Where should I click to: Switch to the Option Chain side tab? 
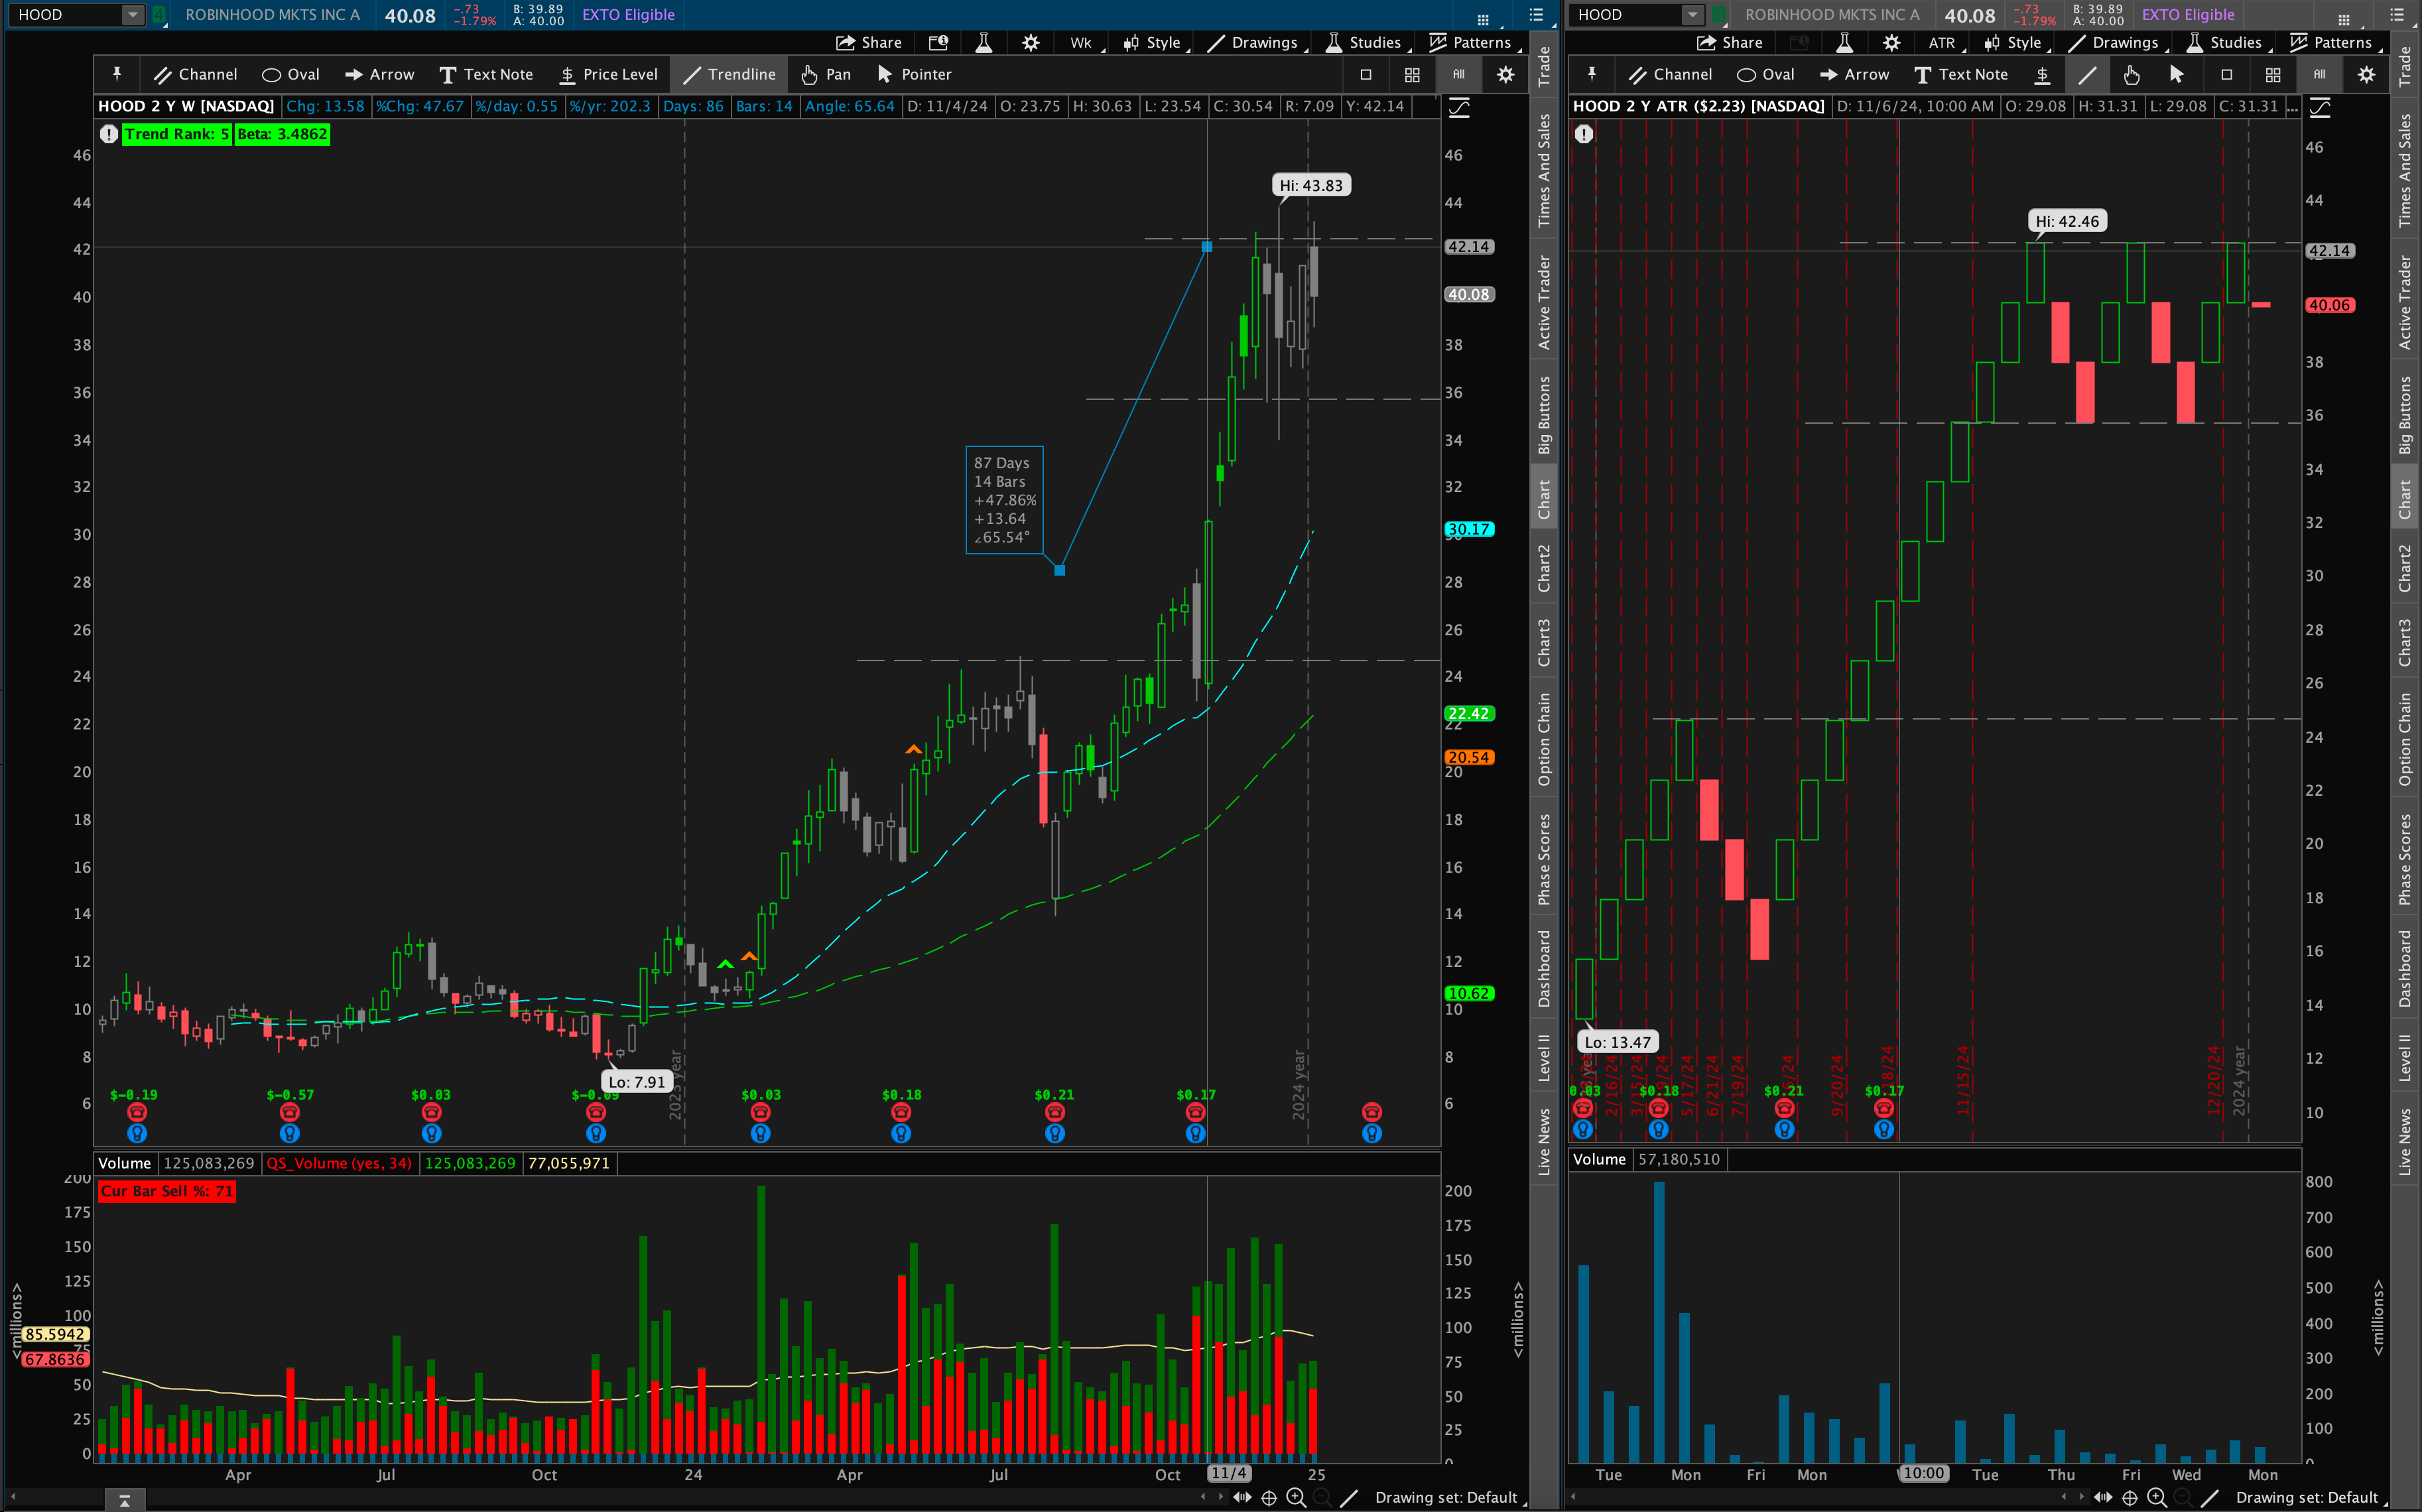[1544, 739]
